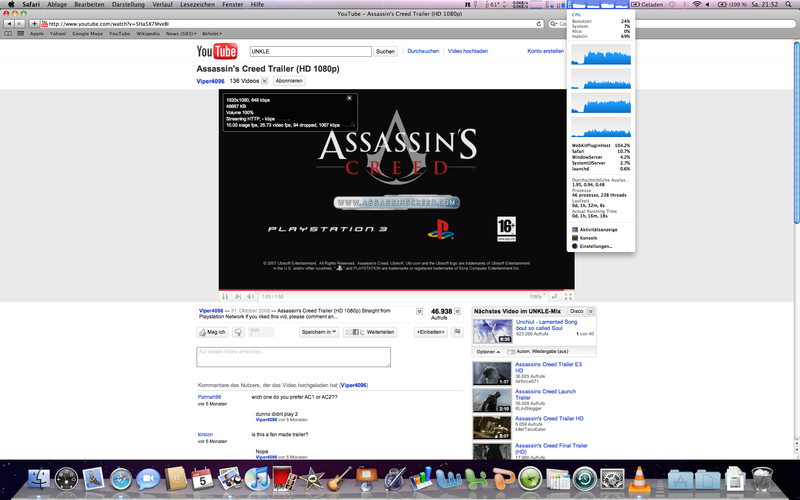800x500 pixels.
Task: Open commenter Palmah96's profile link
Action: 209,397
